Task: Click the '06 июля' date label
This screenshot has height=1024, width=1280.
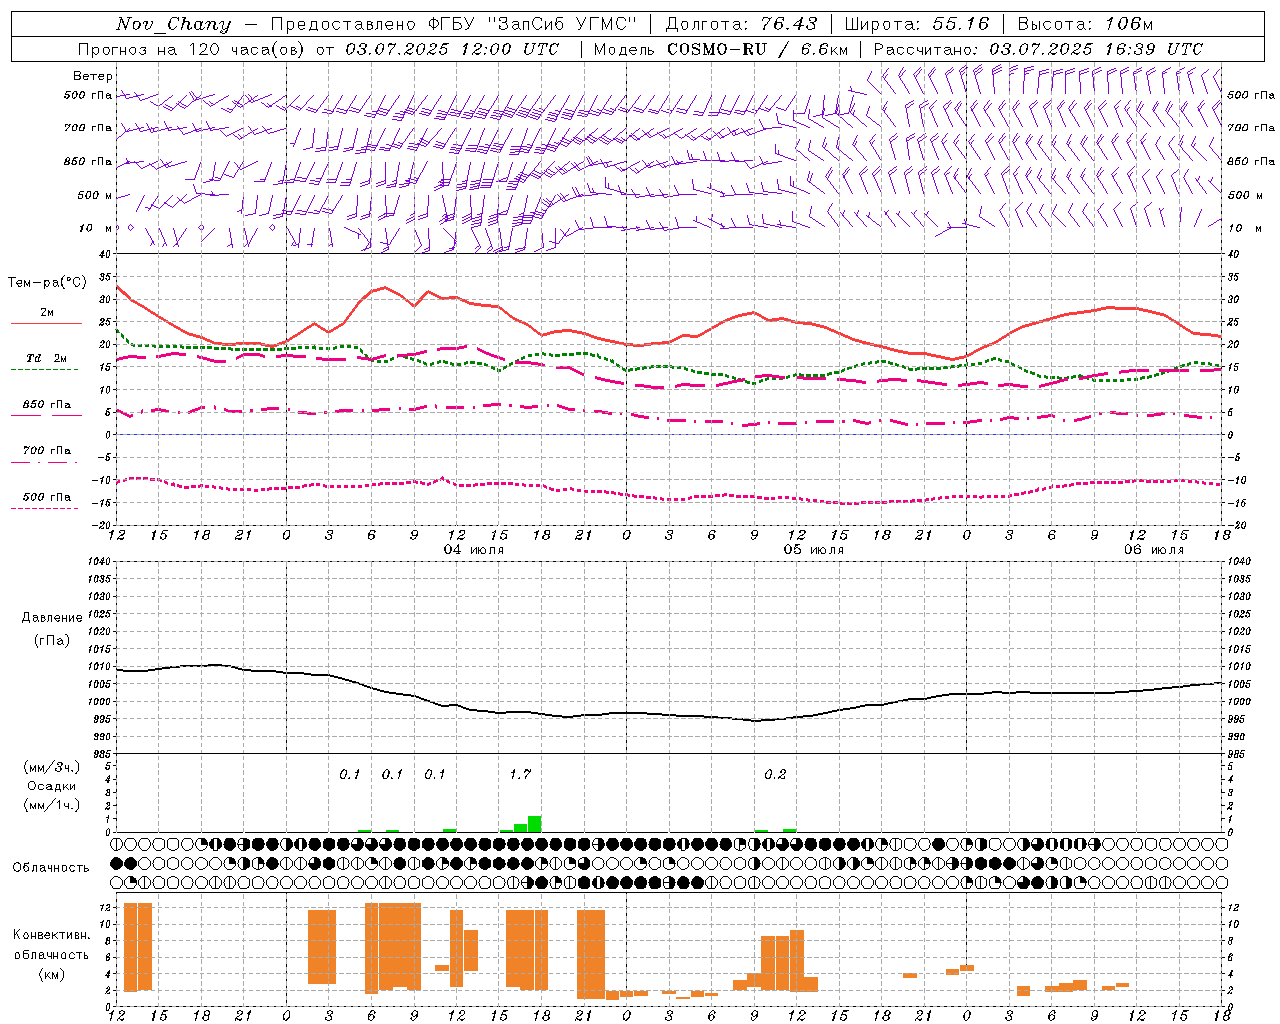Action: [x=1154, y=550]
